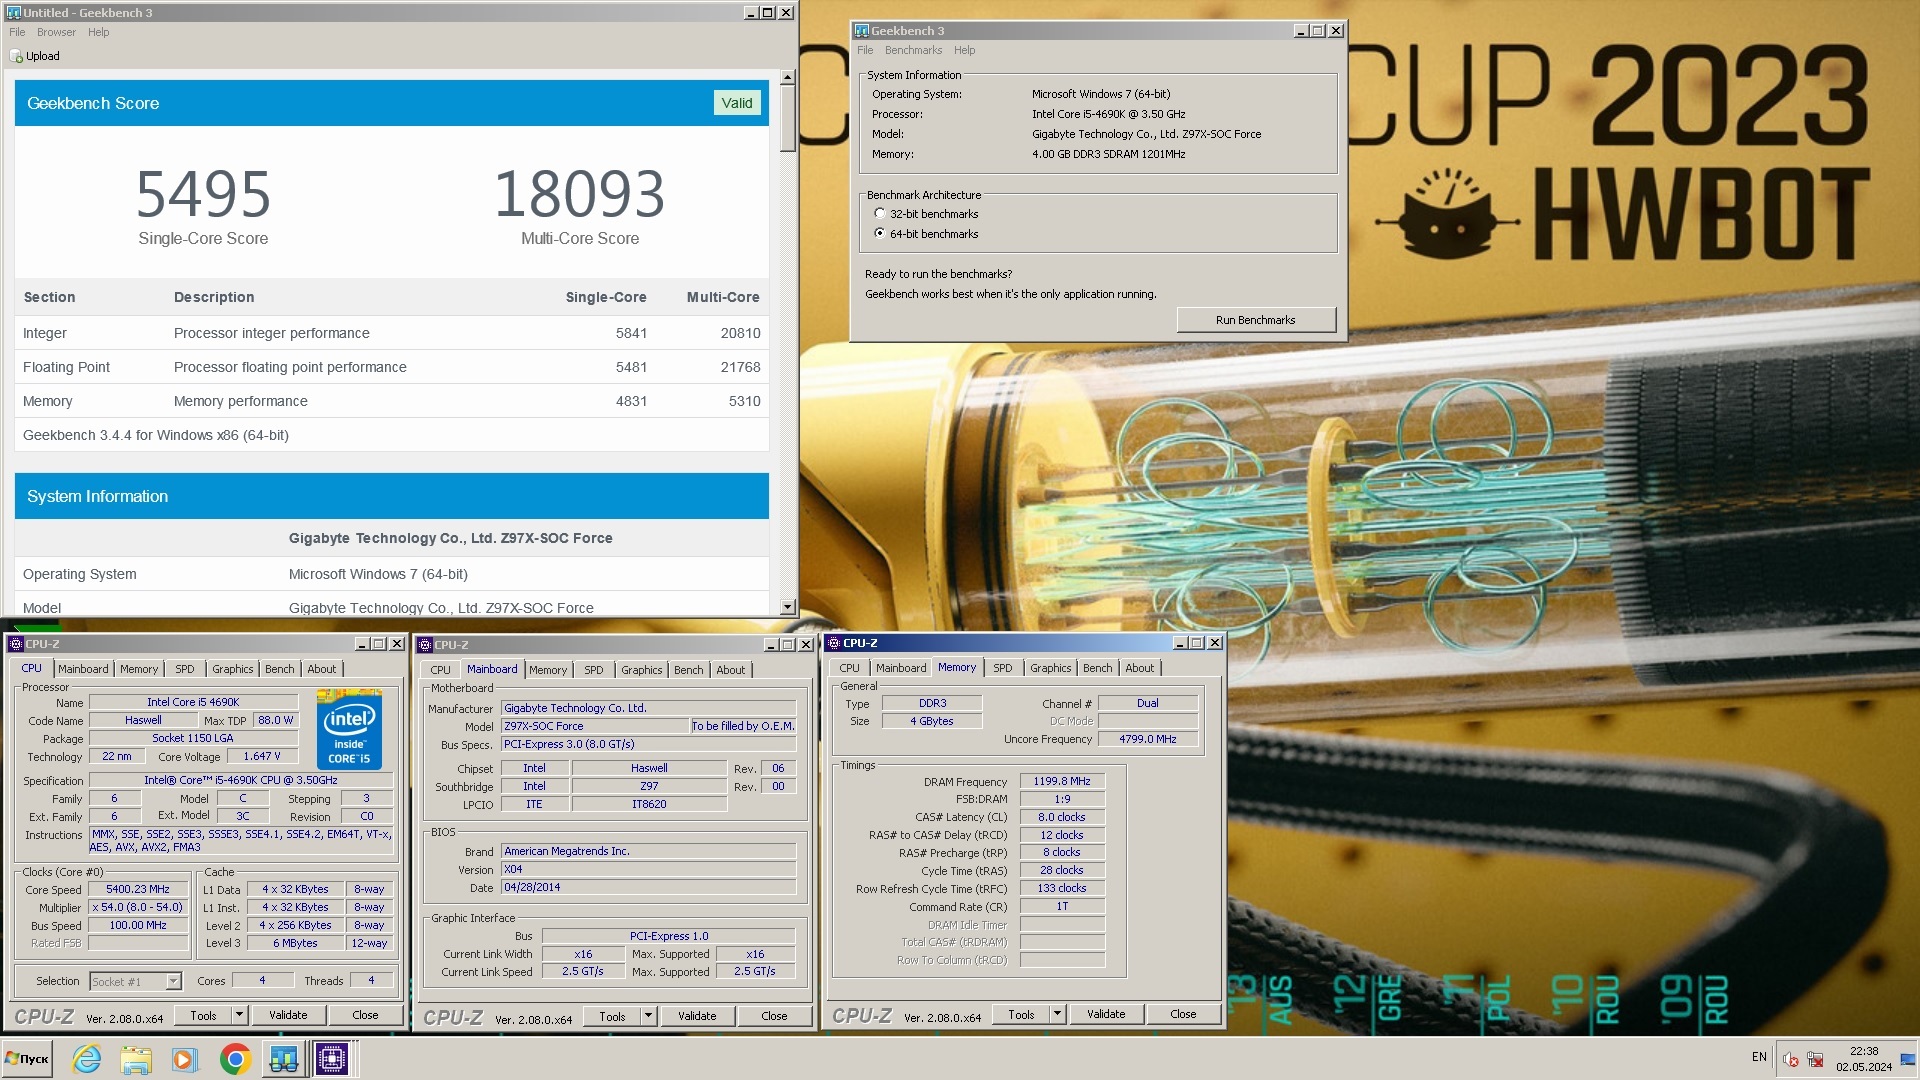Open the Socket #1 selection dropdown

point(173,981)
